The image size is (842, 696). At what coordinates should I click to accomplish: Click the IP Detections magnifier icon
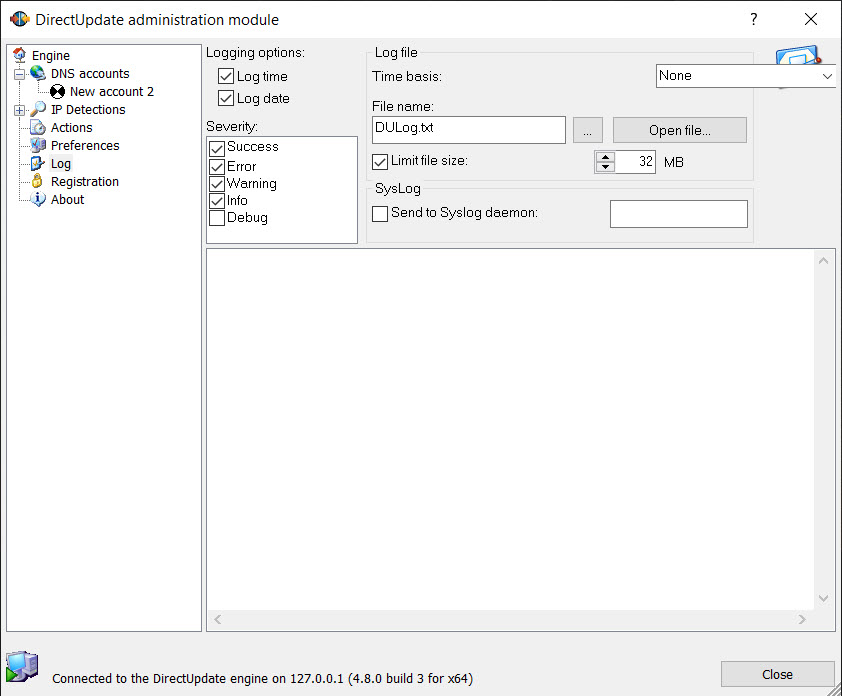click(x=38, y=109)
